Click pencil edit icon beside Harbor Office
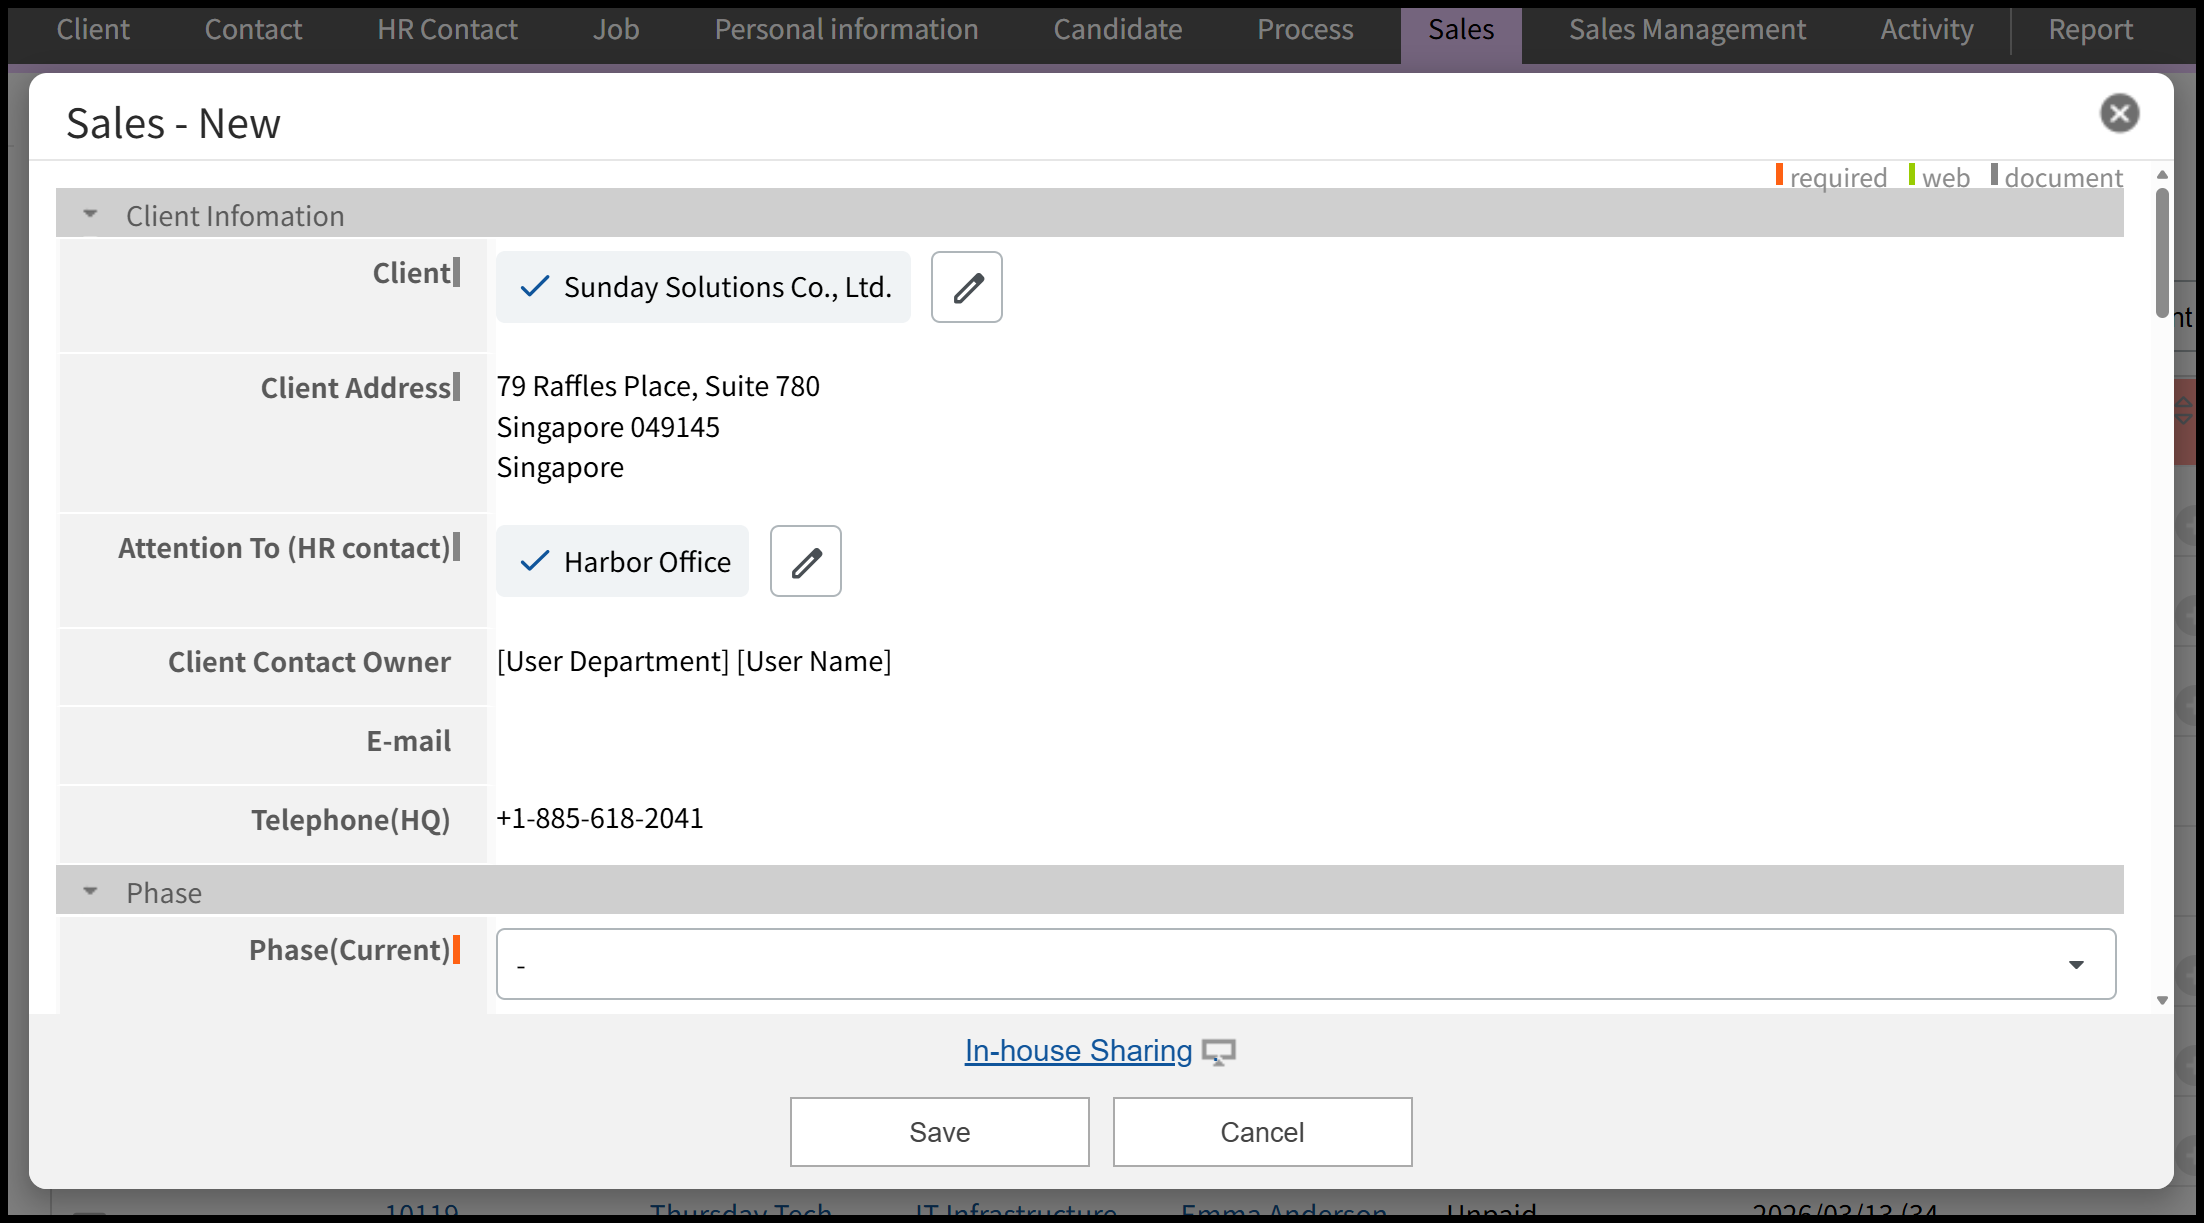This screenshot has height=1223, width=2204. (x=805, y=562)
